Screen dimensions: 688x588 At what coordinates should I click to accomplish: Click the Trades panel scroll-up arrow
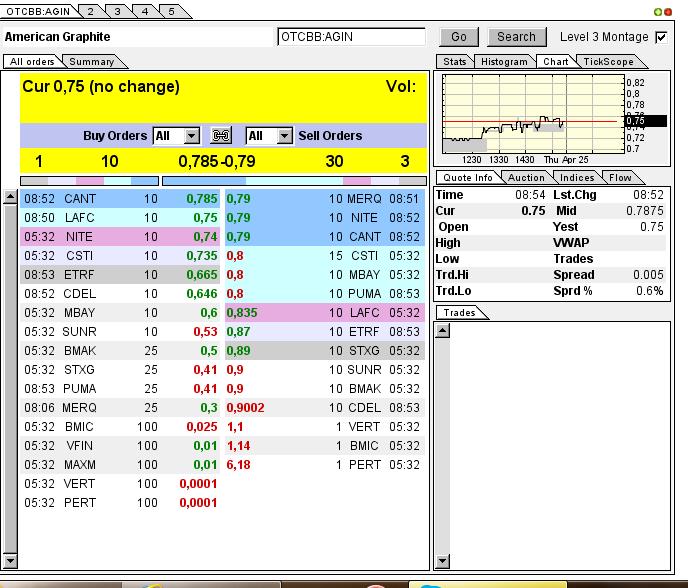pyautogui.click(x=439, y=328)
